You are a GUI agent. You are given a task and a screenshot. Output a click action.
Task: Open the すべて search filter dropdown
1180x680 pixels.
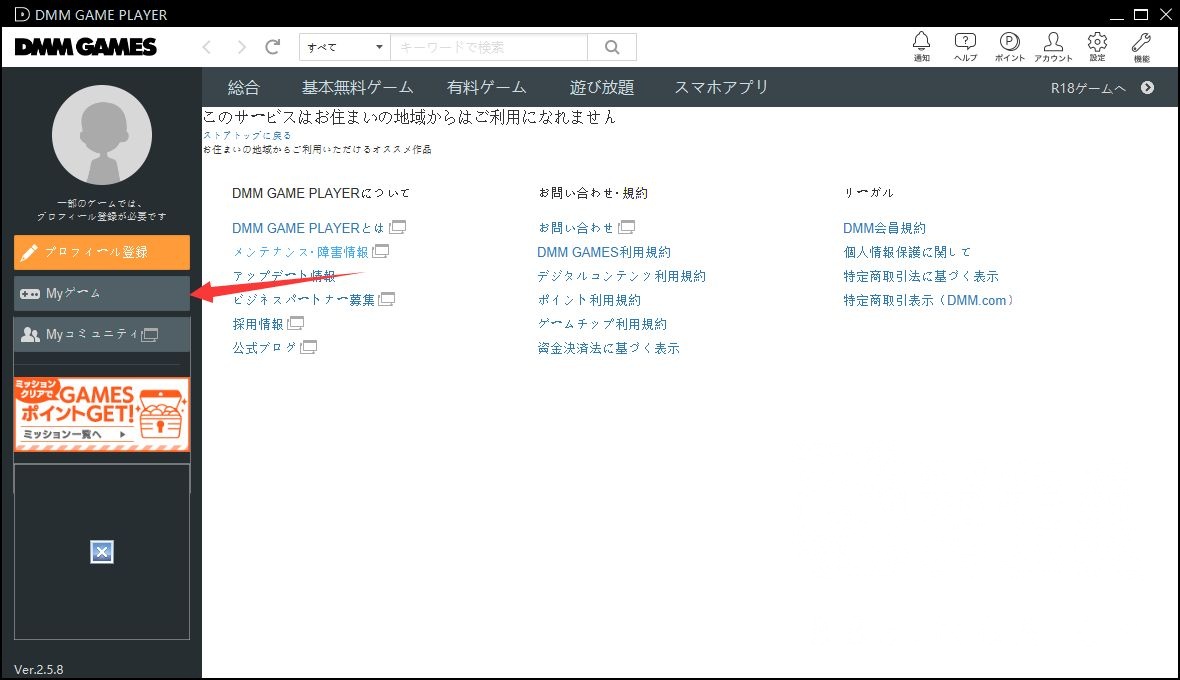[x=343, y=47]
